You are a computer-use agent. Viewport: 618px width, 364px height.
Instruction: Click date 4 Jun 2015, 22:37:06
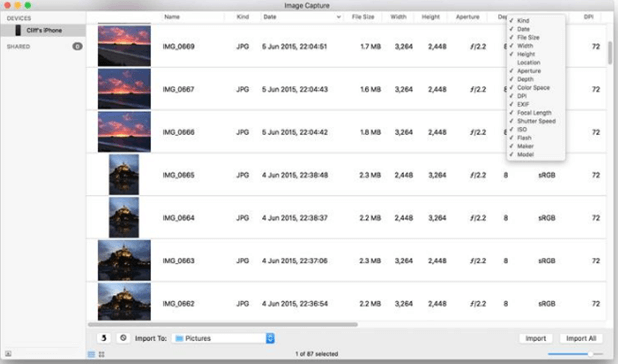295,261
